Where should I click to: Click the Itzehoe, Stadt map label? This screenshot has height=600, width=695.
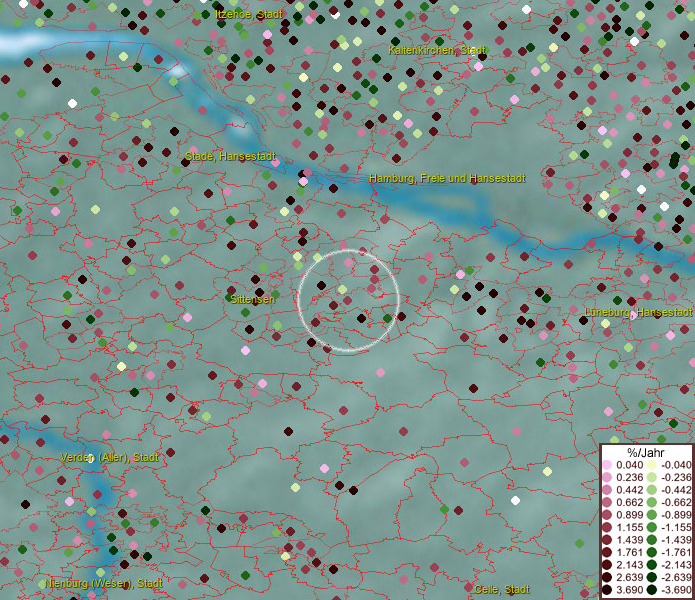[249, 14]
